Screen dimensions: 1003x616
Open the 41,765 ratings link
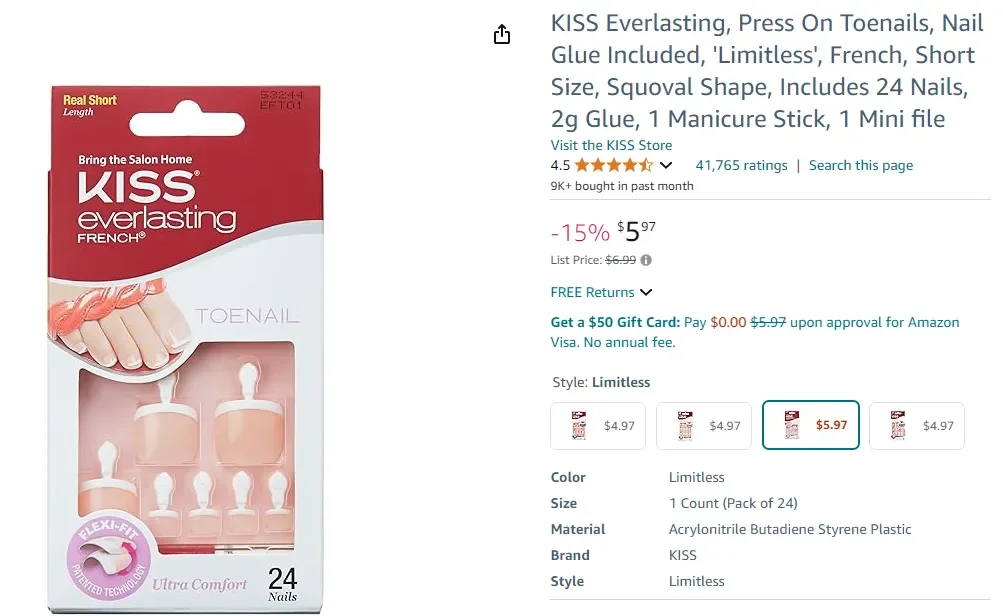(x=741, y=166)
